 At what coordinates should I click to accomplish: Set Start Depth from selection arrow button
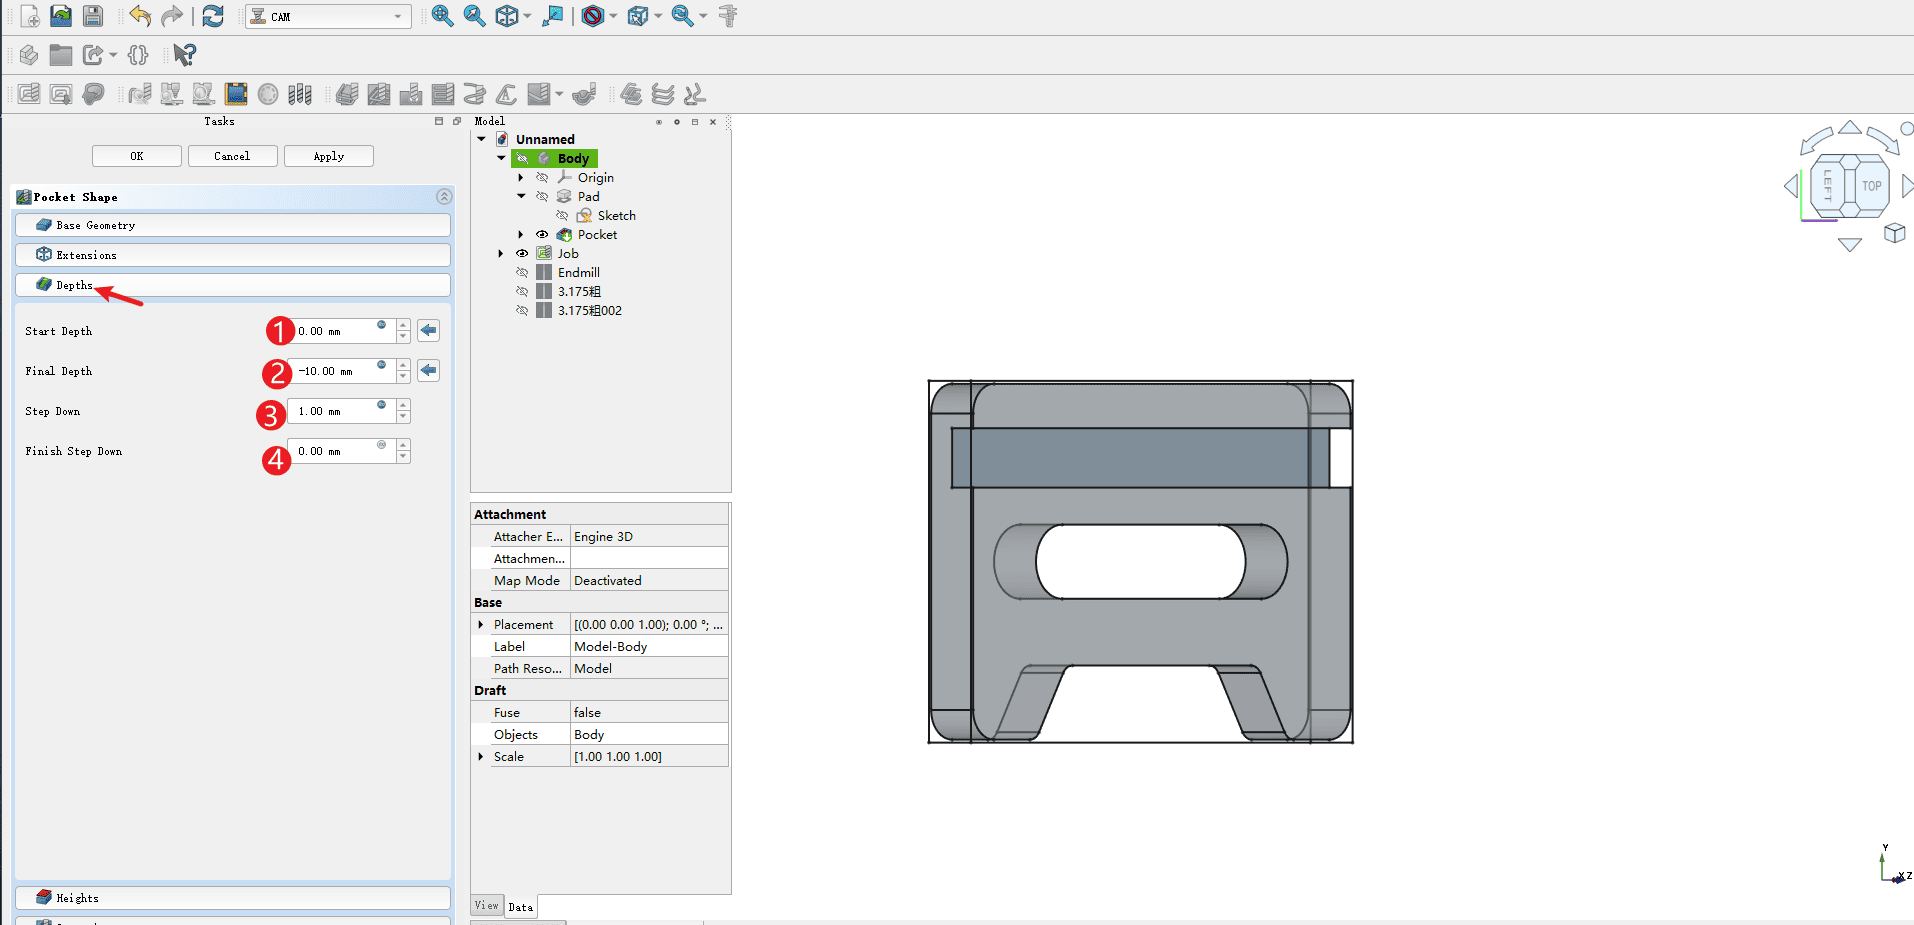tap(428, 330)
